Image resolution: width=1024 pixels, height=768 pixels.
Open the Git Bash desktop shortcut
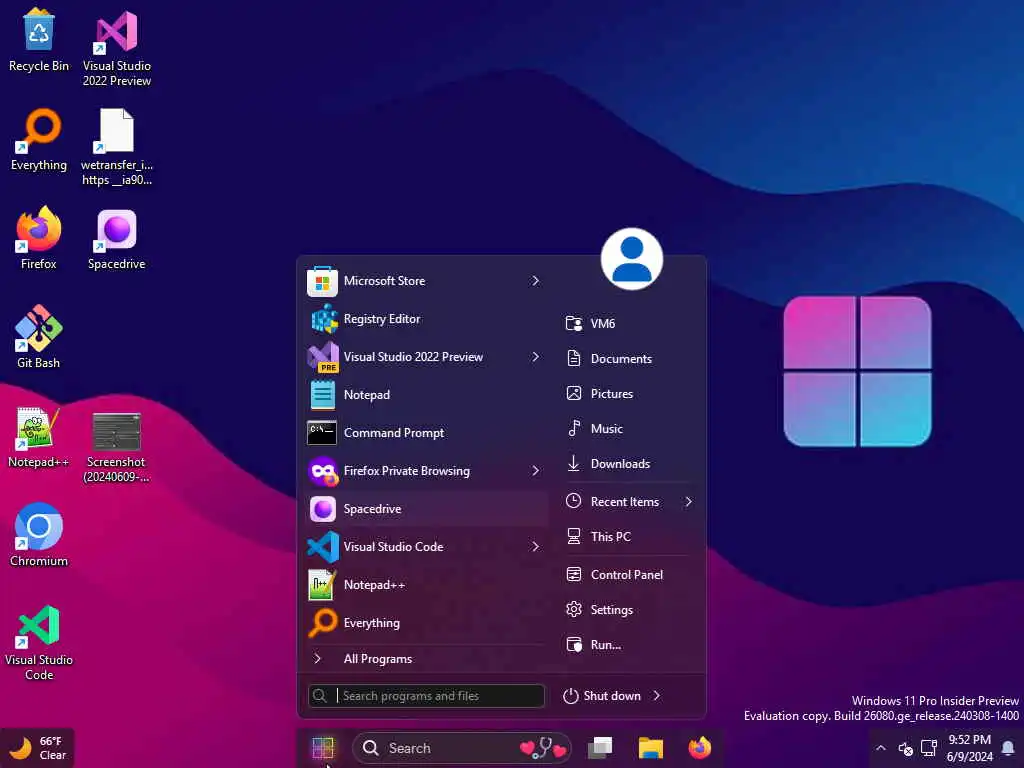tap(39, 337)
